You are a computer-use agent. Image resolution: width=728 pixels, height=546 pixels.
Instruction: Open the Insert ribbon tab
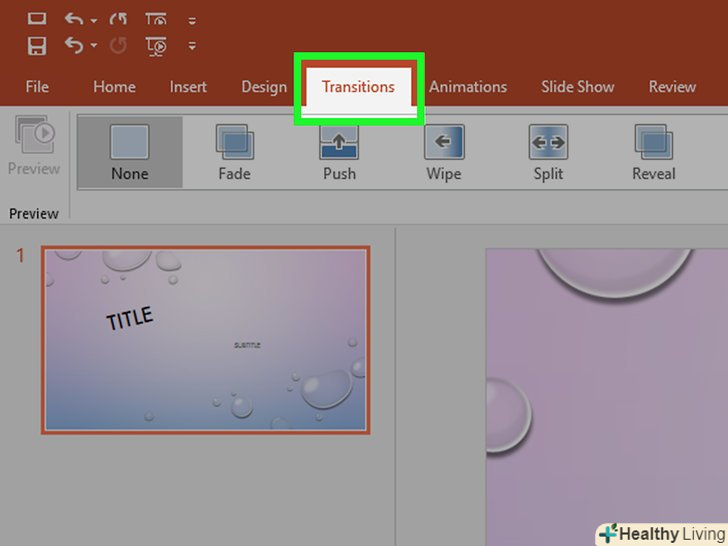click(x=188, y=87)
